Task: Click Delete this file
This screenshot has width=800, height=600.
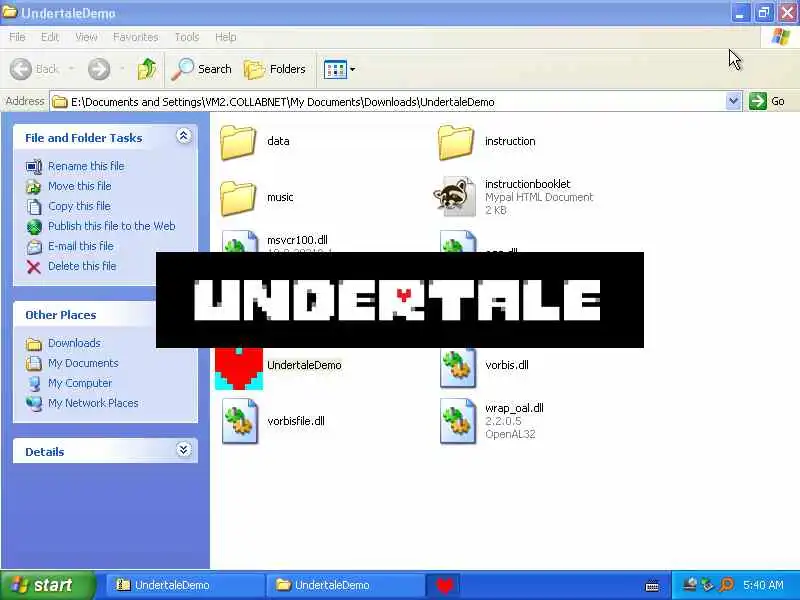Action: click(82, 266)
